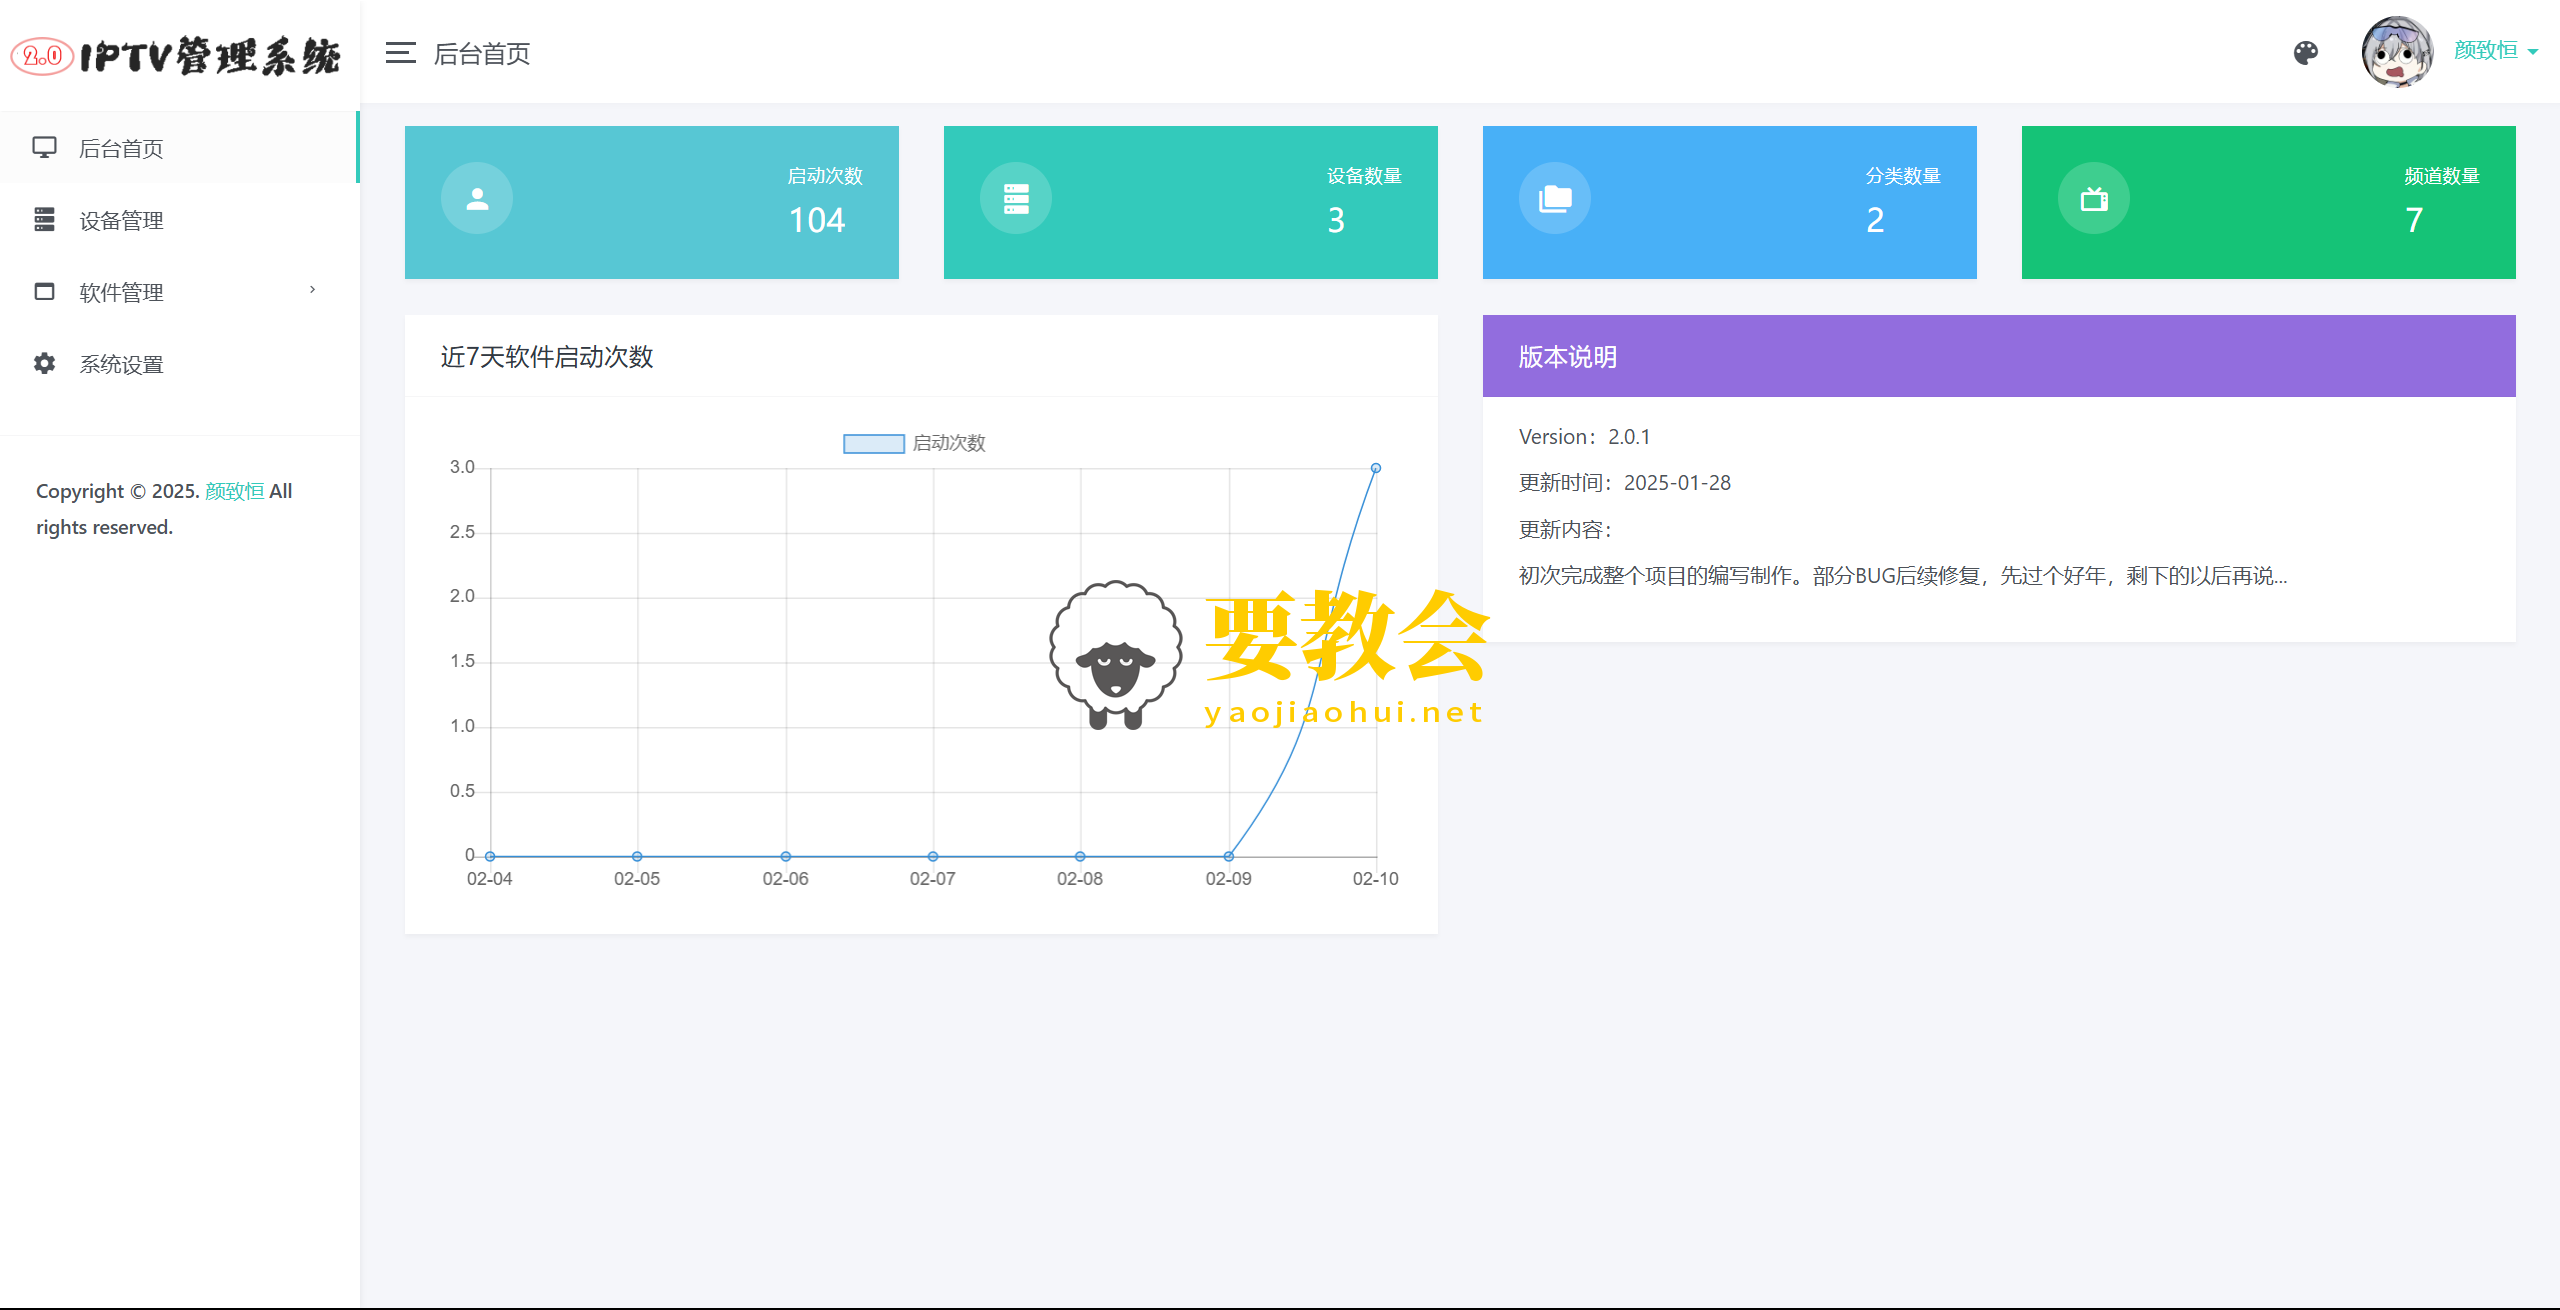Click the gear icon beside 系统设置
Image resolution: width=2560 pixels, height=1310 pixels.
(x=44, y=363)
